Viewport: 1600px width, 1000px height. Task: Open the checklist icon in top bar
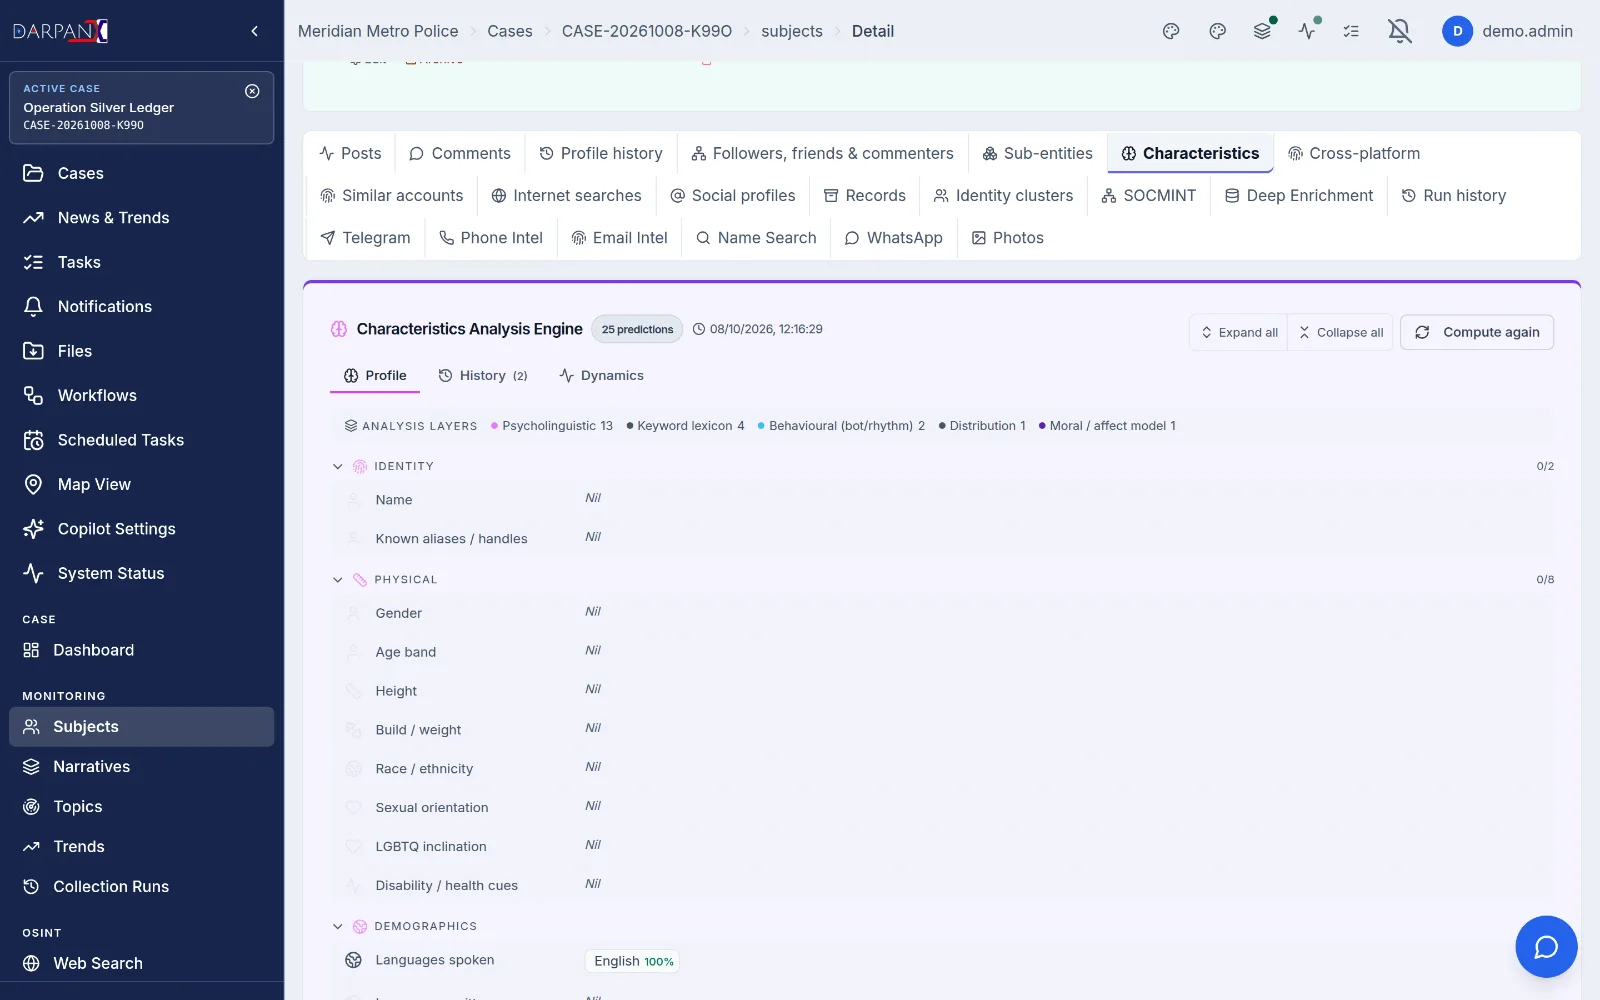click(x=1351, y=31)
